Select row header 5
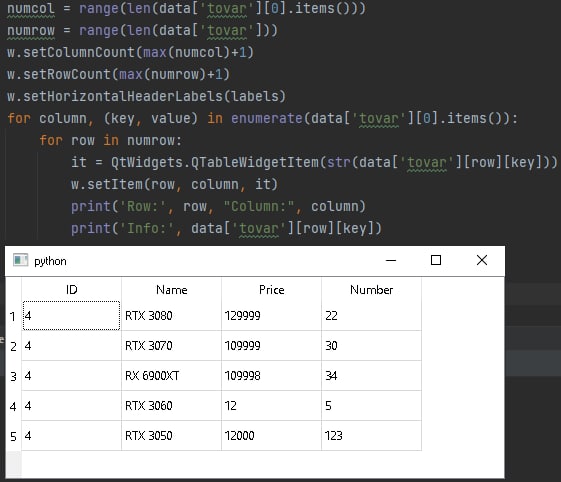Image resolution: width=561 pixels, height=482 pixels. [14, 436]
